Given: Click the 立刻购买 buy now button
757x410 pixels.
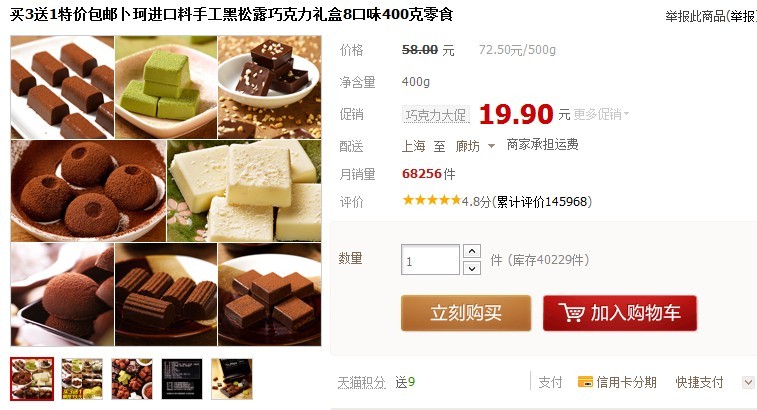Looking at the screenshot, I should click(x=466, y=313).
